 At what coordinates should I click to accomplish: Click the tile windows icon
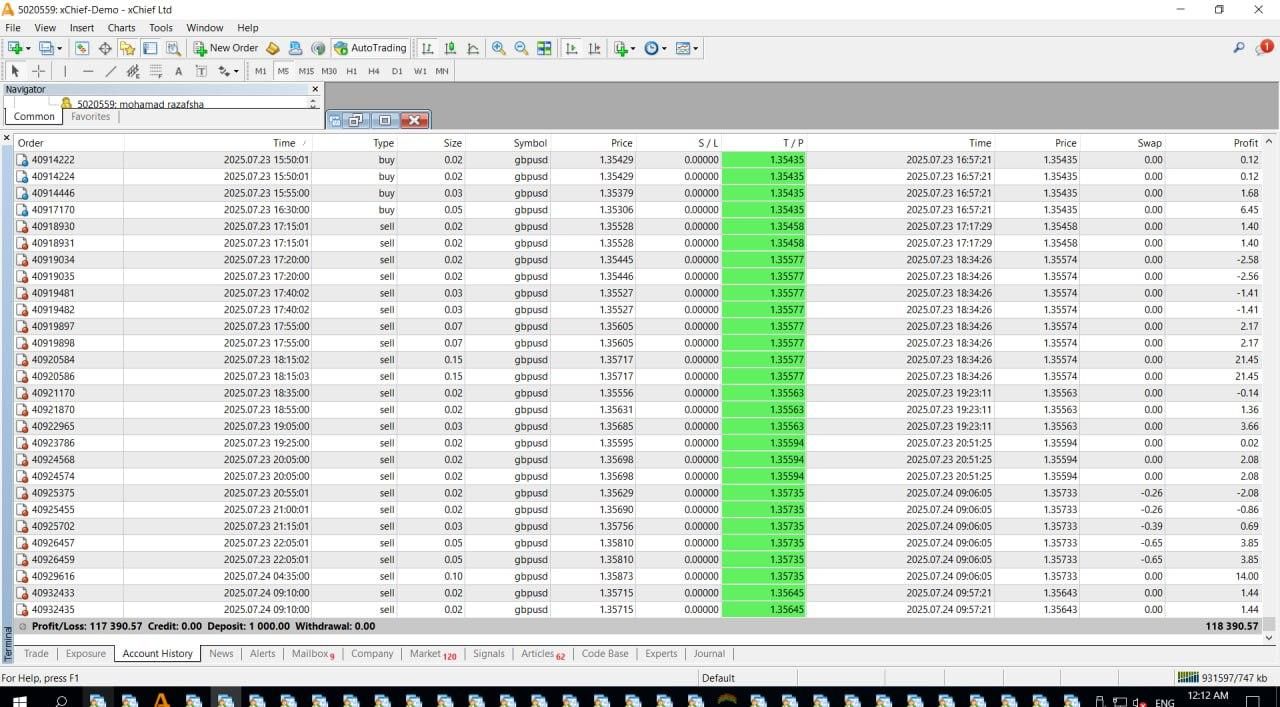(x=544, y=48)
